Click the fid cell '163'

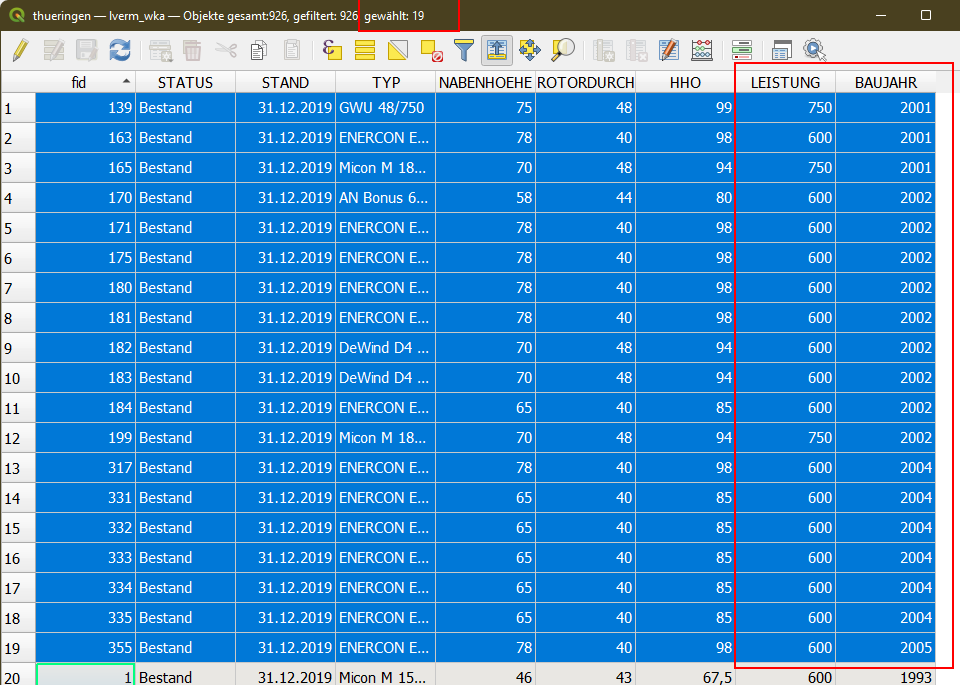tap(86, 138)
